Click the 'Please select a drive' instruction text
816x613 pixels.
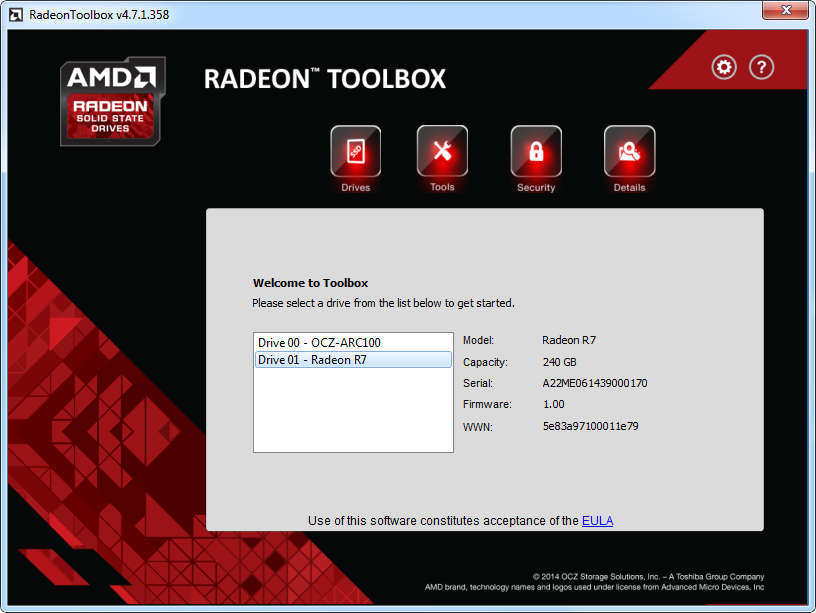click(x=383, y=303)
